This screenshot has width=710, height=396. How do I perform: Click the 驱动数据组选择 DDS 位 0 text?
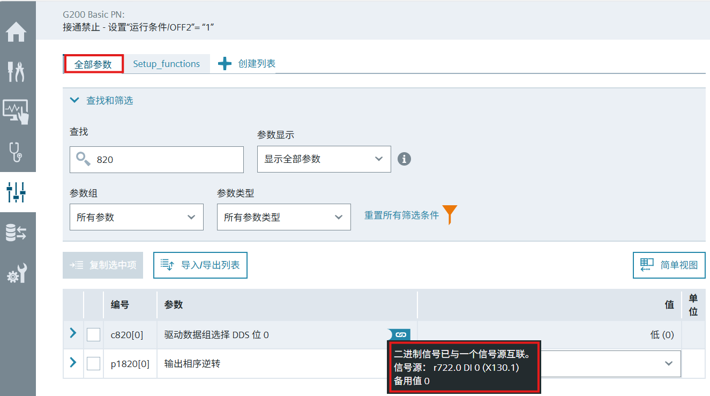point(216,335)
